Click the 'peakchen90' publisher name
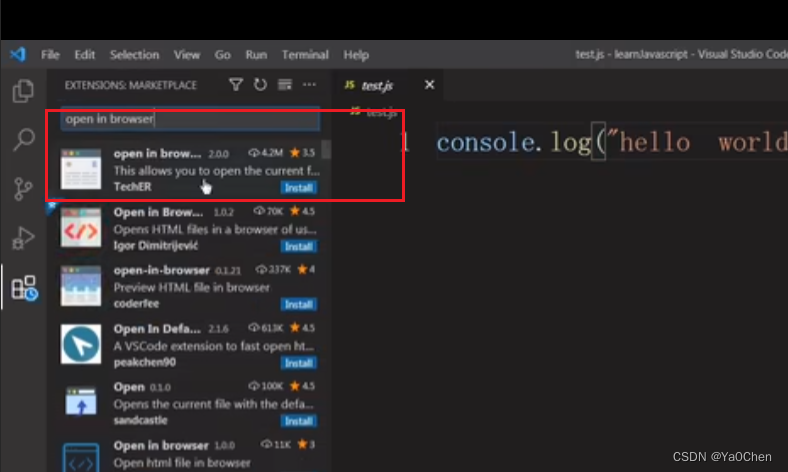 point(145,362)
